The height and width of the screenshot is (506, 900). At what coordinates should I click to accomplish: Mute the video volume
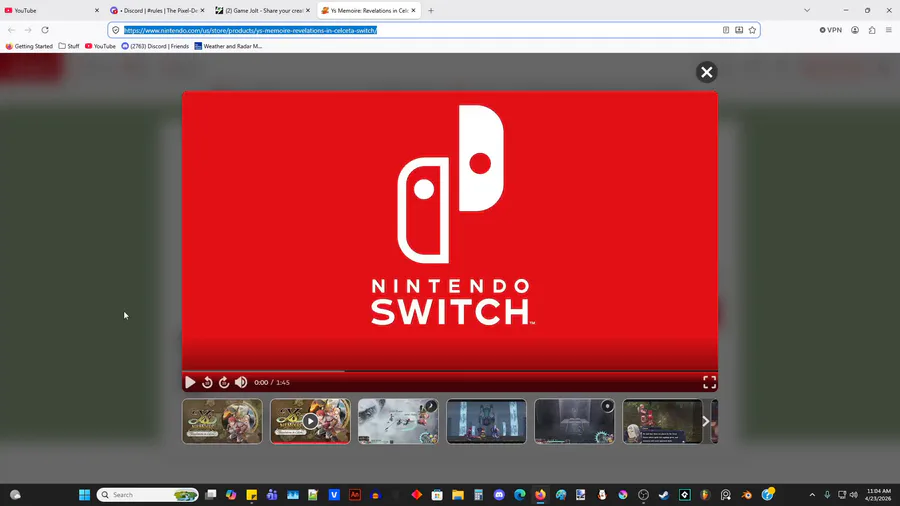[x=241, y=382]
